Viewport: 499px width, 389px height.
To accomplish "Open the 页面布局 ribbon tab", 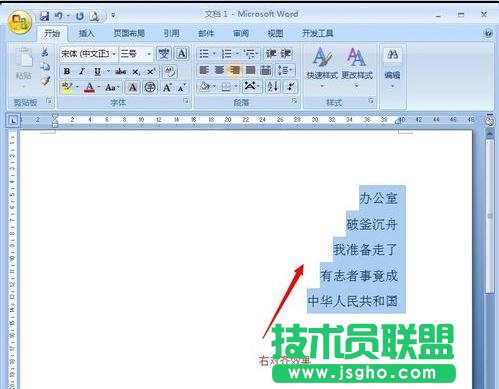I will click(x=129, y=33).
